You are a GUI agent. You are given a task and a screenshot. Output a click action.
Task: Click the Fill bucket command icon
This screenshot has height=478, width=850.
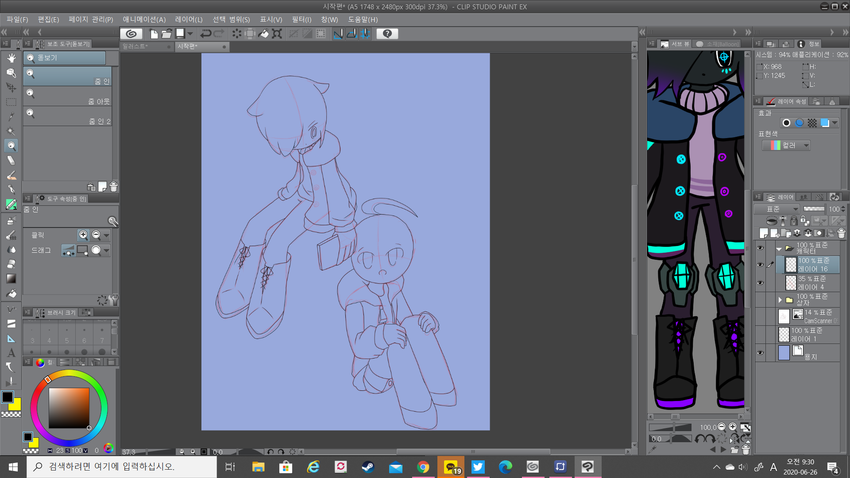pyautogui.click(x=263, y=34)
